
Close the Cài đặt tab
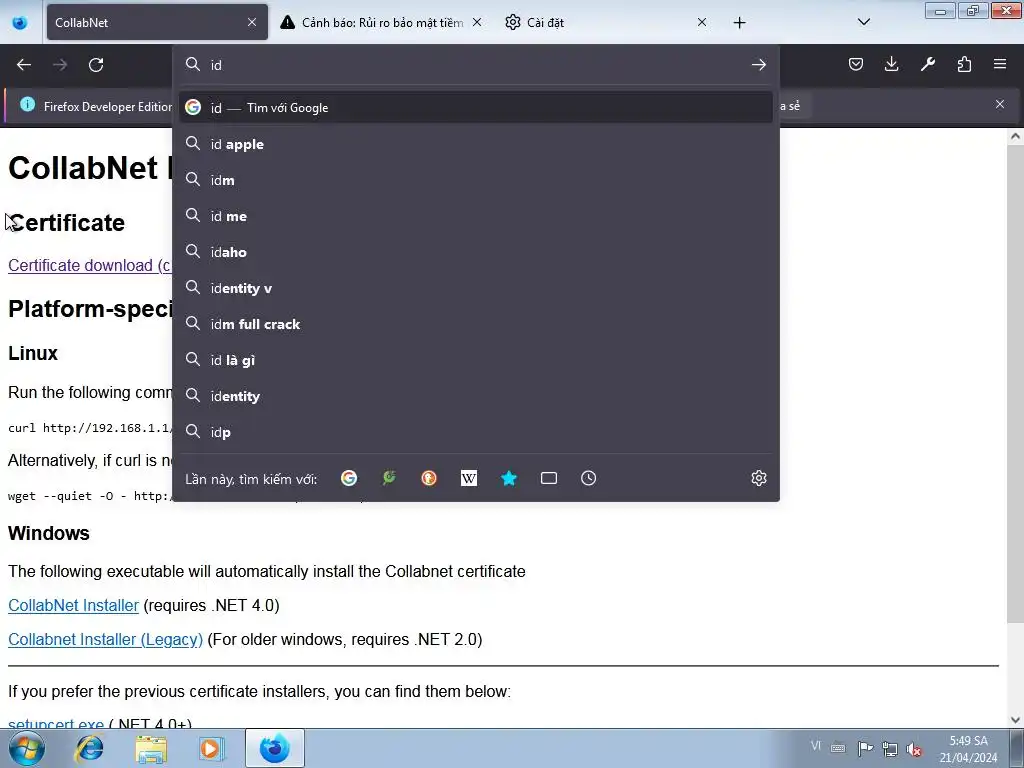click(x=701, y=22)
